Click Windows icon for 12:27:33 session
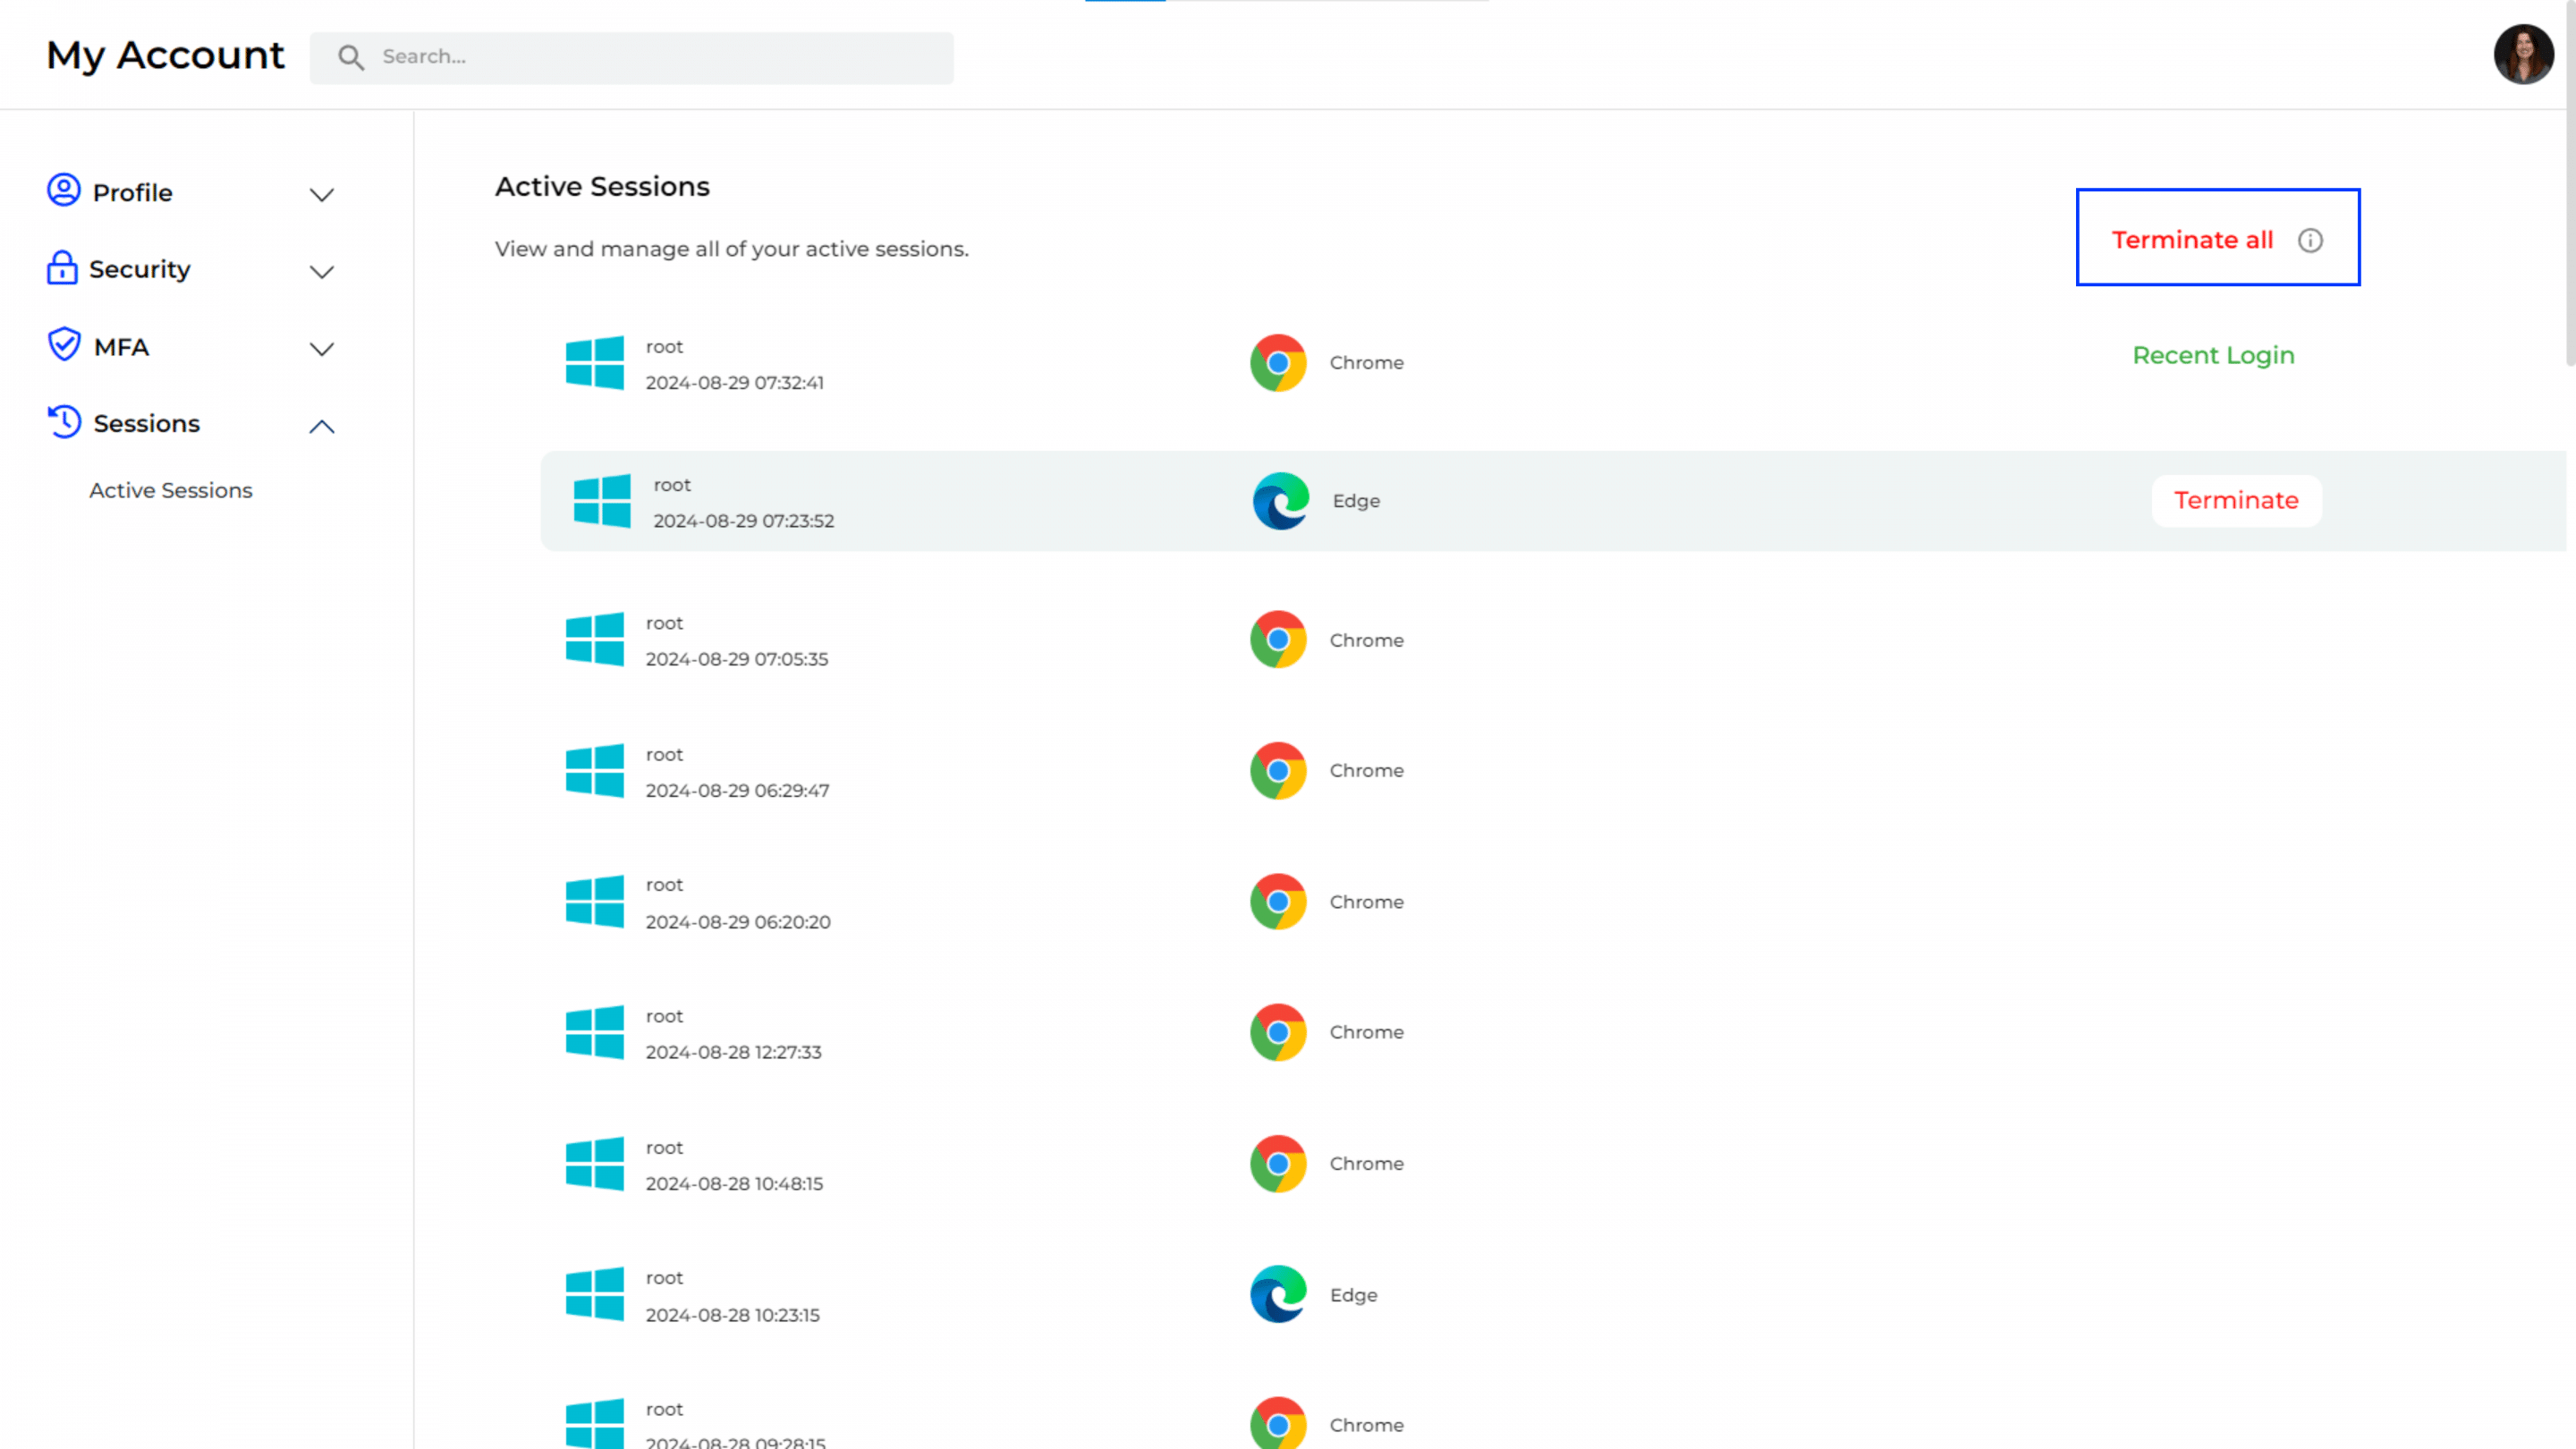 click(x=595, y=1032)
